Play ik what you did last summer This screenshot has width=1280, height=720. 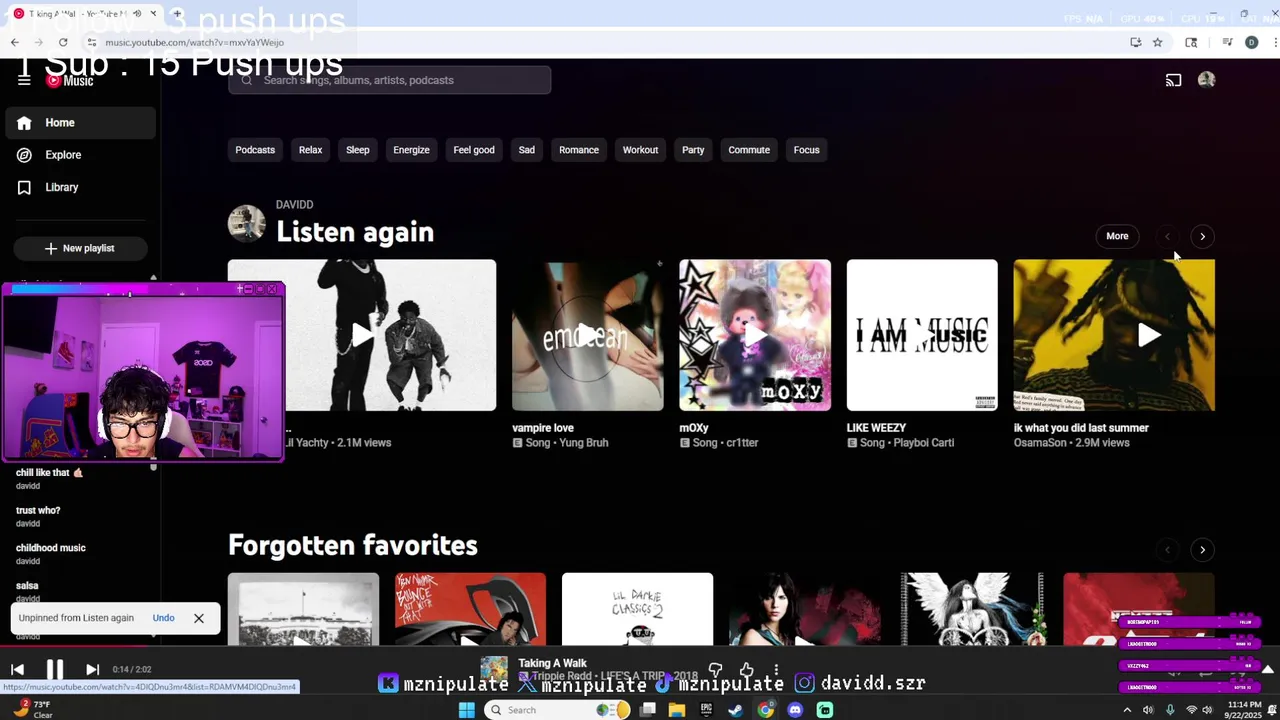[1114, 335]
